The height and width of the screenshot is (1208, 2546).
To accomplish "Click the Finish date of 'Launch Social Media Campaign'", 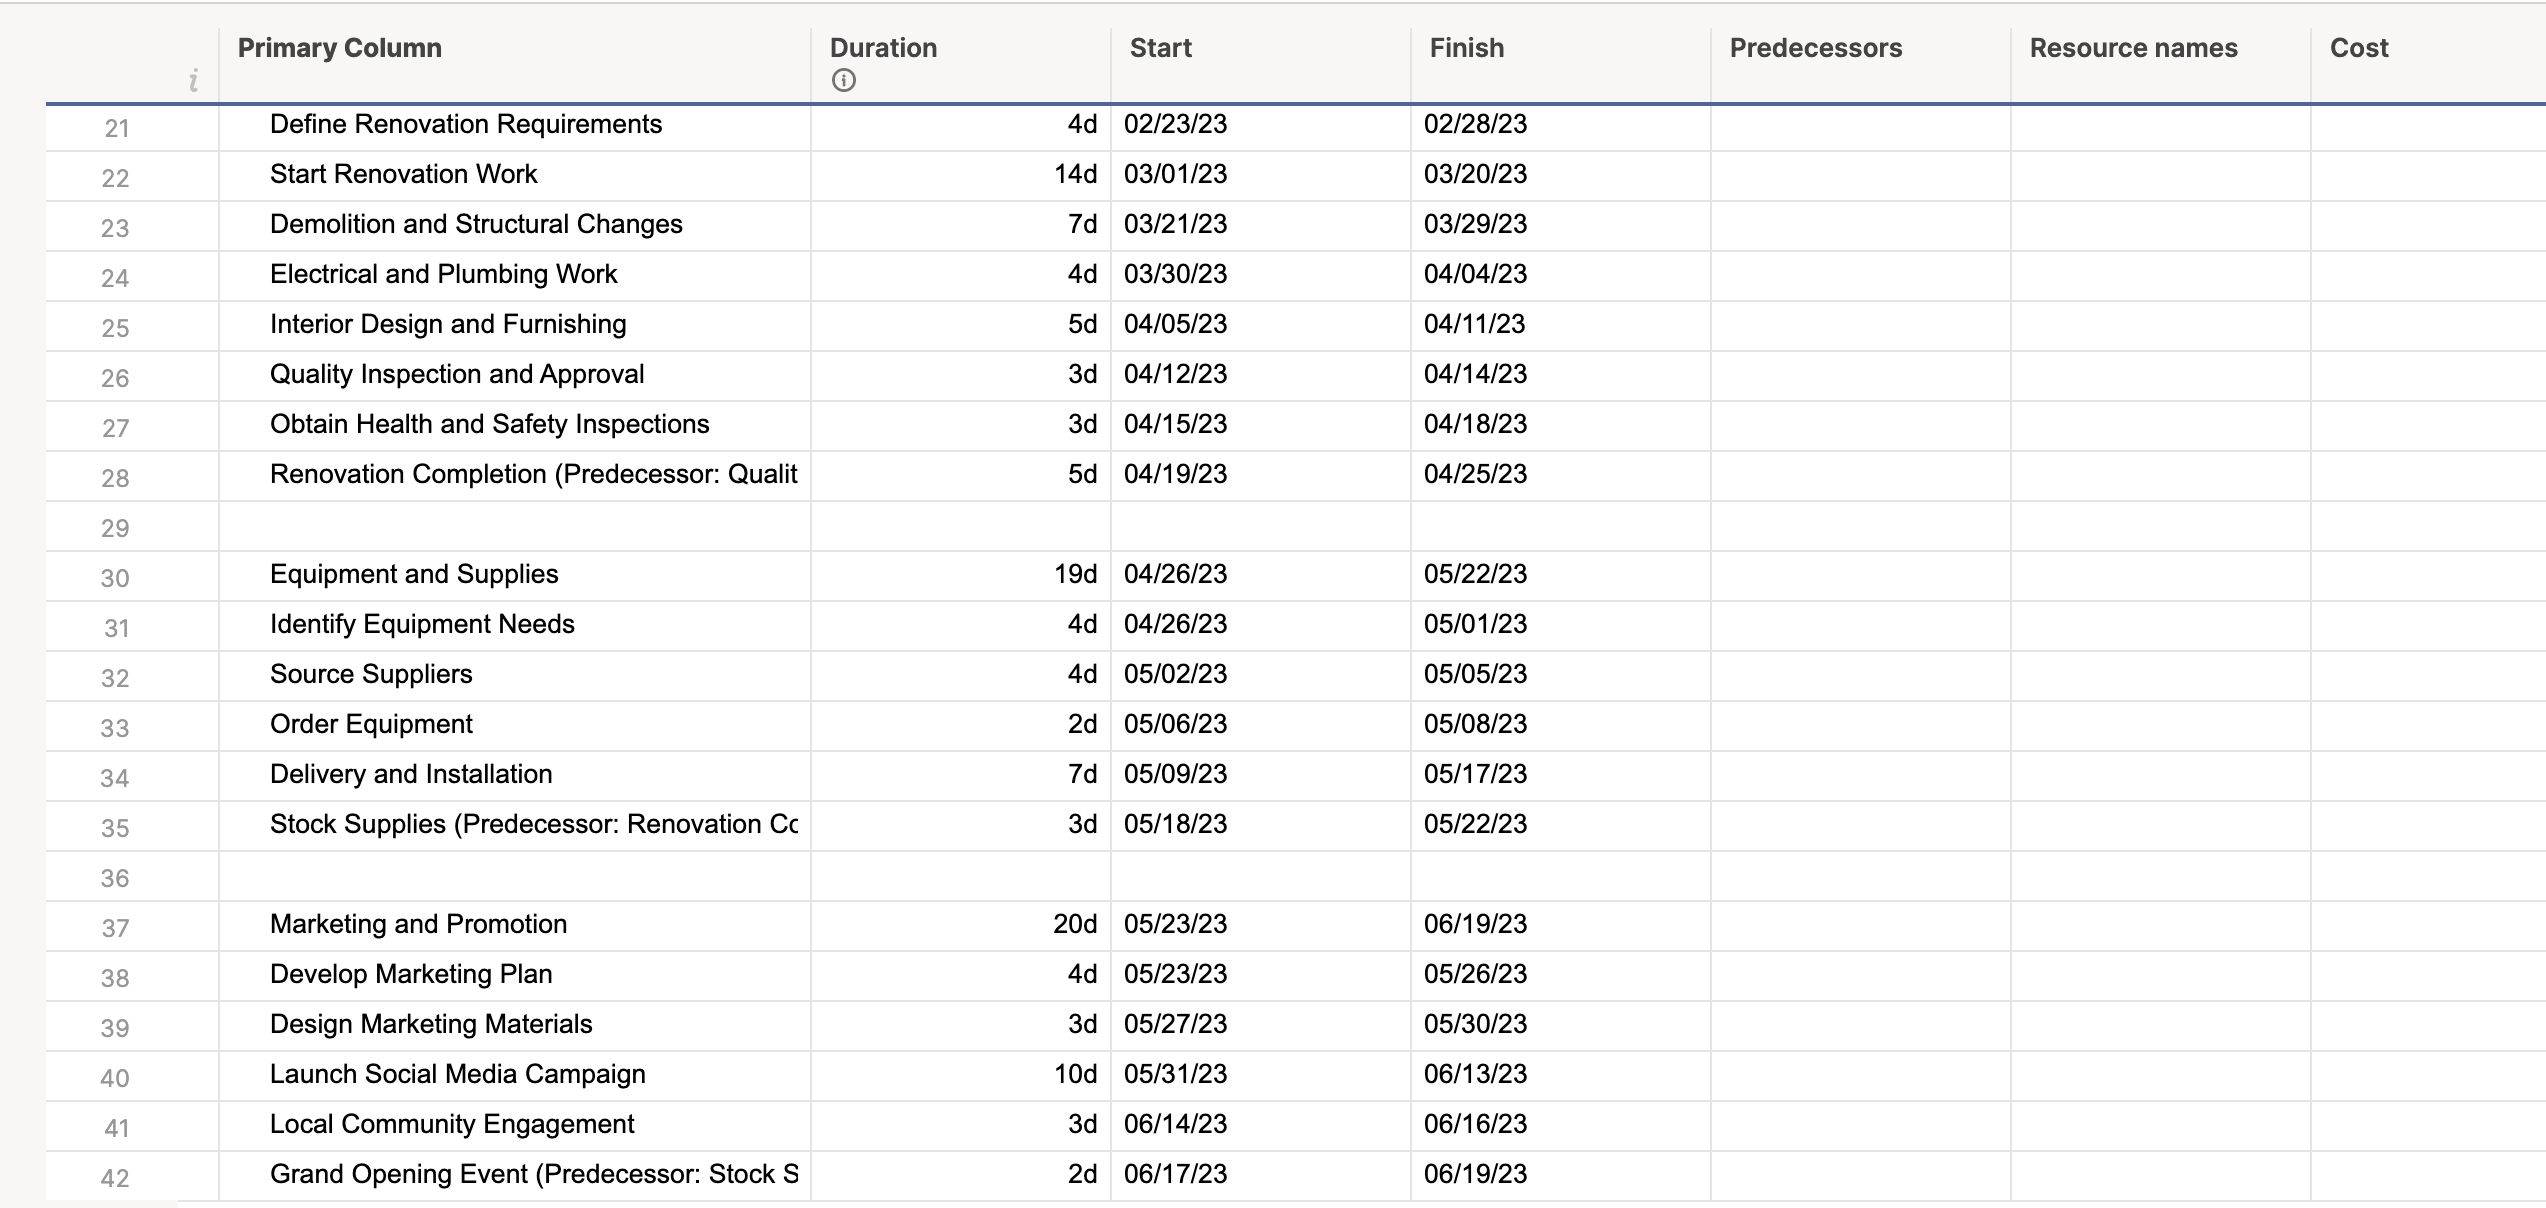I will (x=1476, y=1074).
